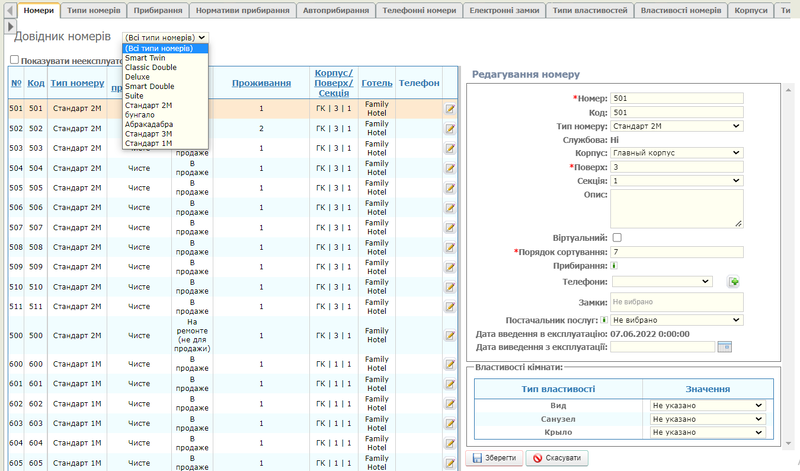
Task: Select Smart Twin option in dropdown
Action: point(146,57)
